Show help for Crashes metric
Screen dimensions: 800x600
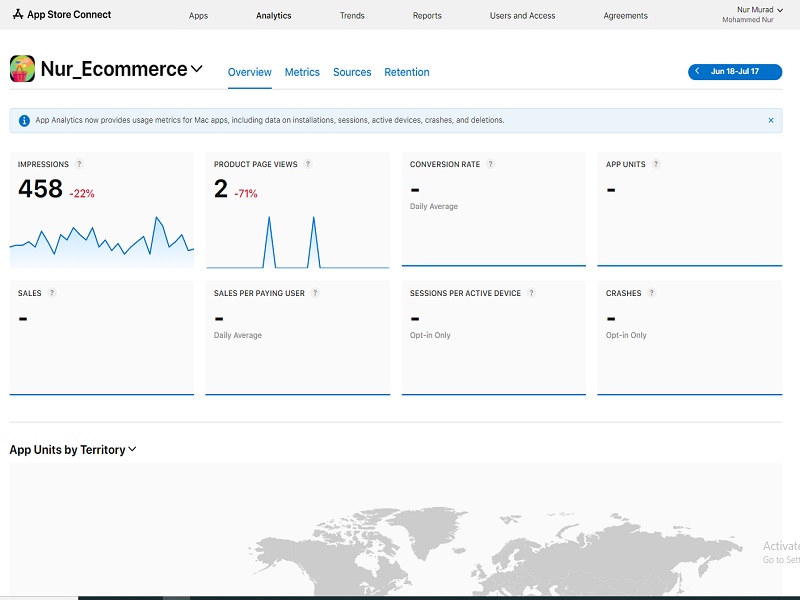pyautogui.click(x=652, y=293)
